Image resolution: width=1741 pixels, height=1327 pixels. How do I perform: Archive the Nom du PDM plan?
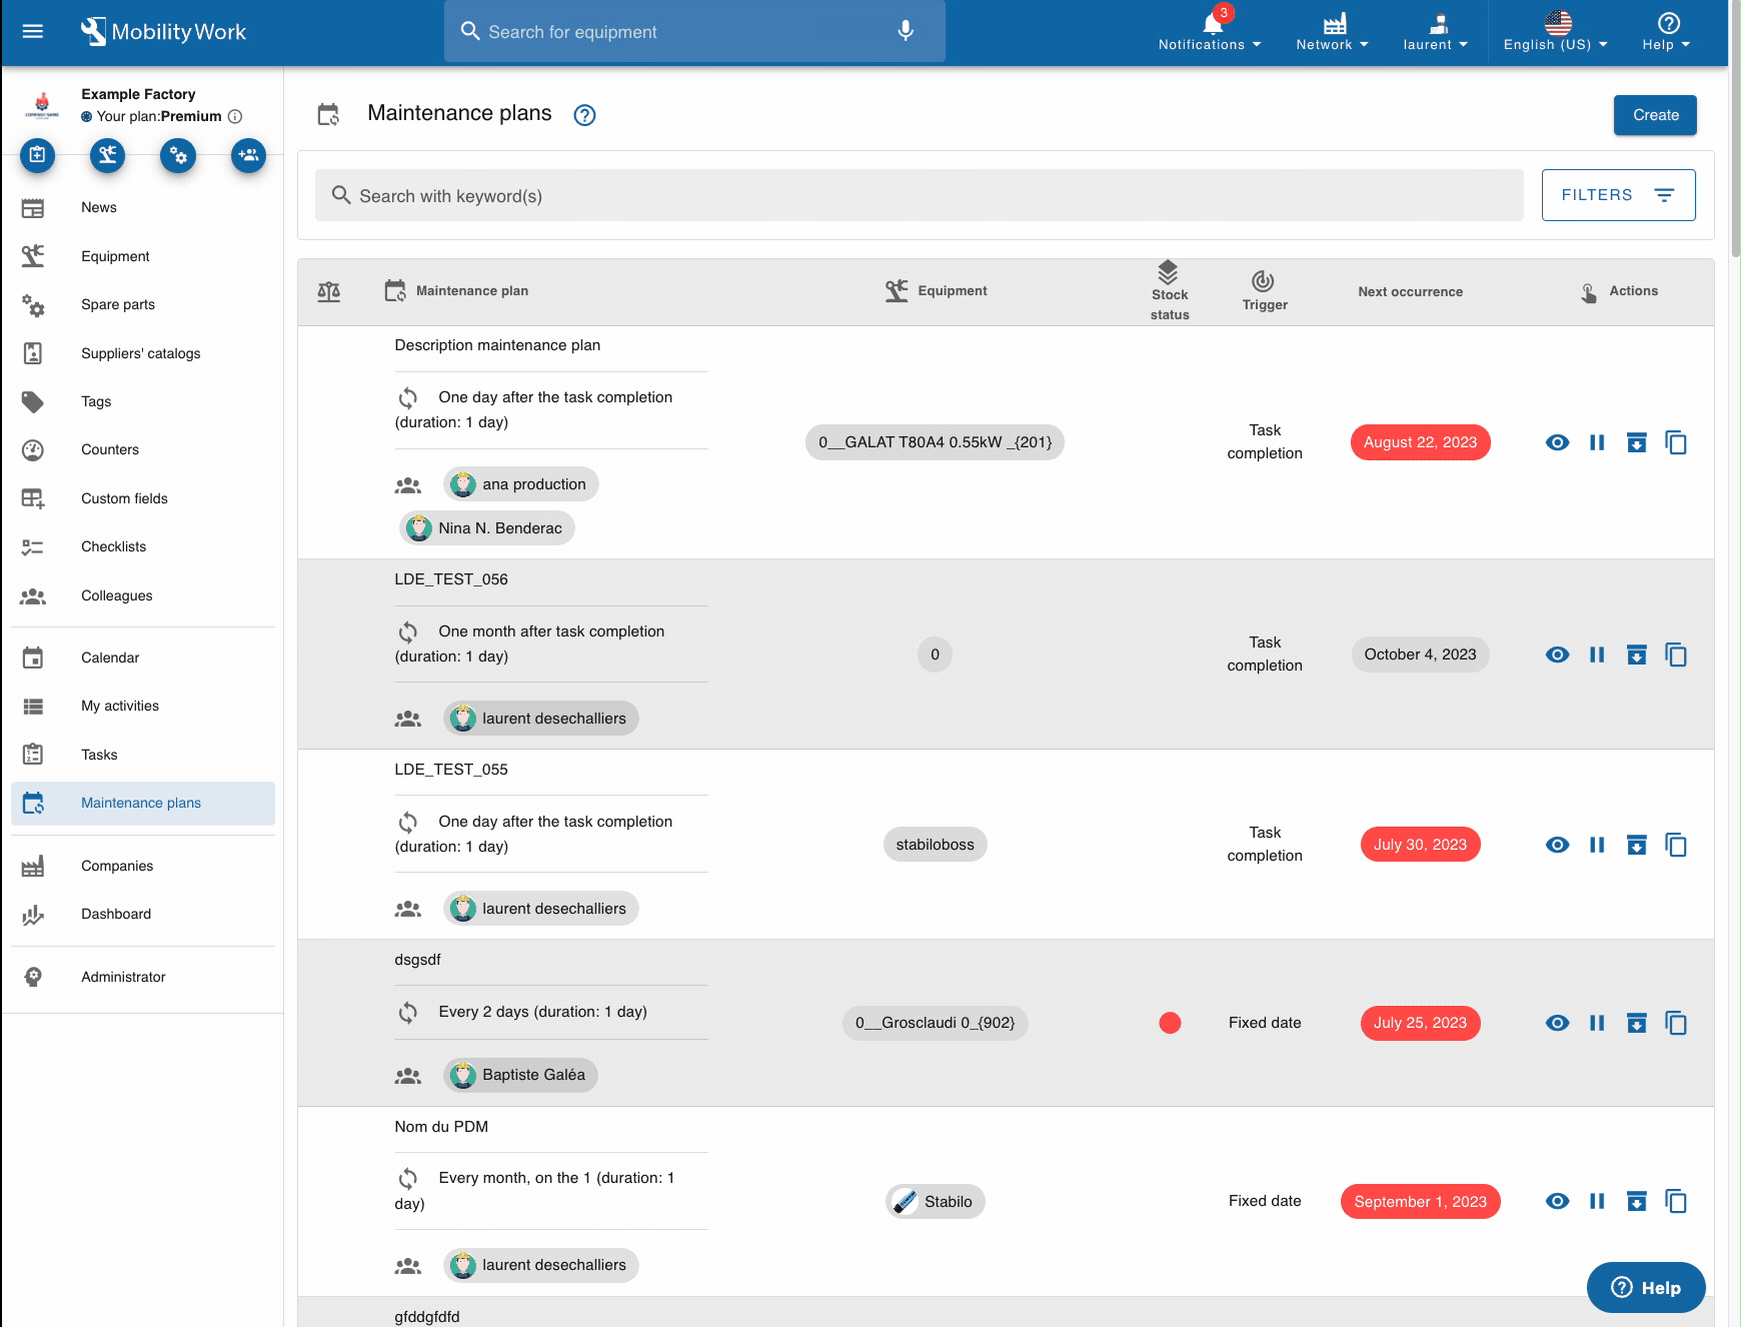point(1636,1201)
